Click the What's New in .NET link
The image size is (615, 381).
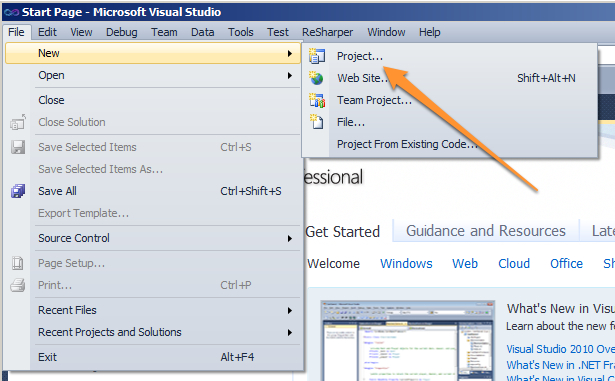tap(560, 365)
